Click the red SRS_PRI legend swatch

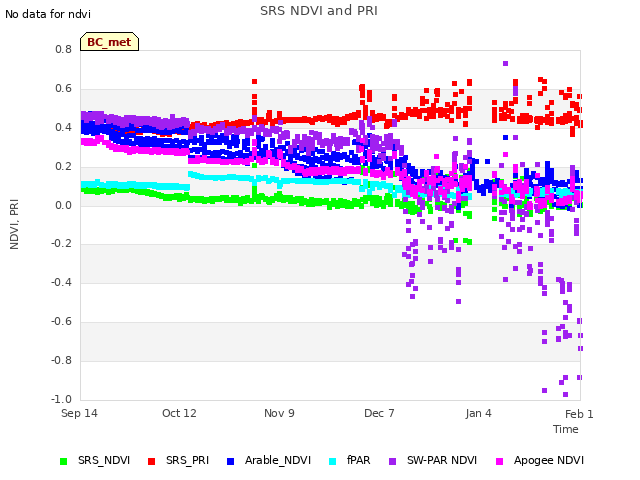tap(151, 461)
